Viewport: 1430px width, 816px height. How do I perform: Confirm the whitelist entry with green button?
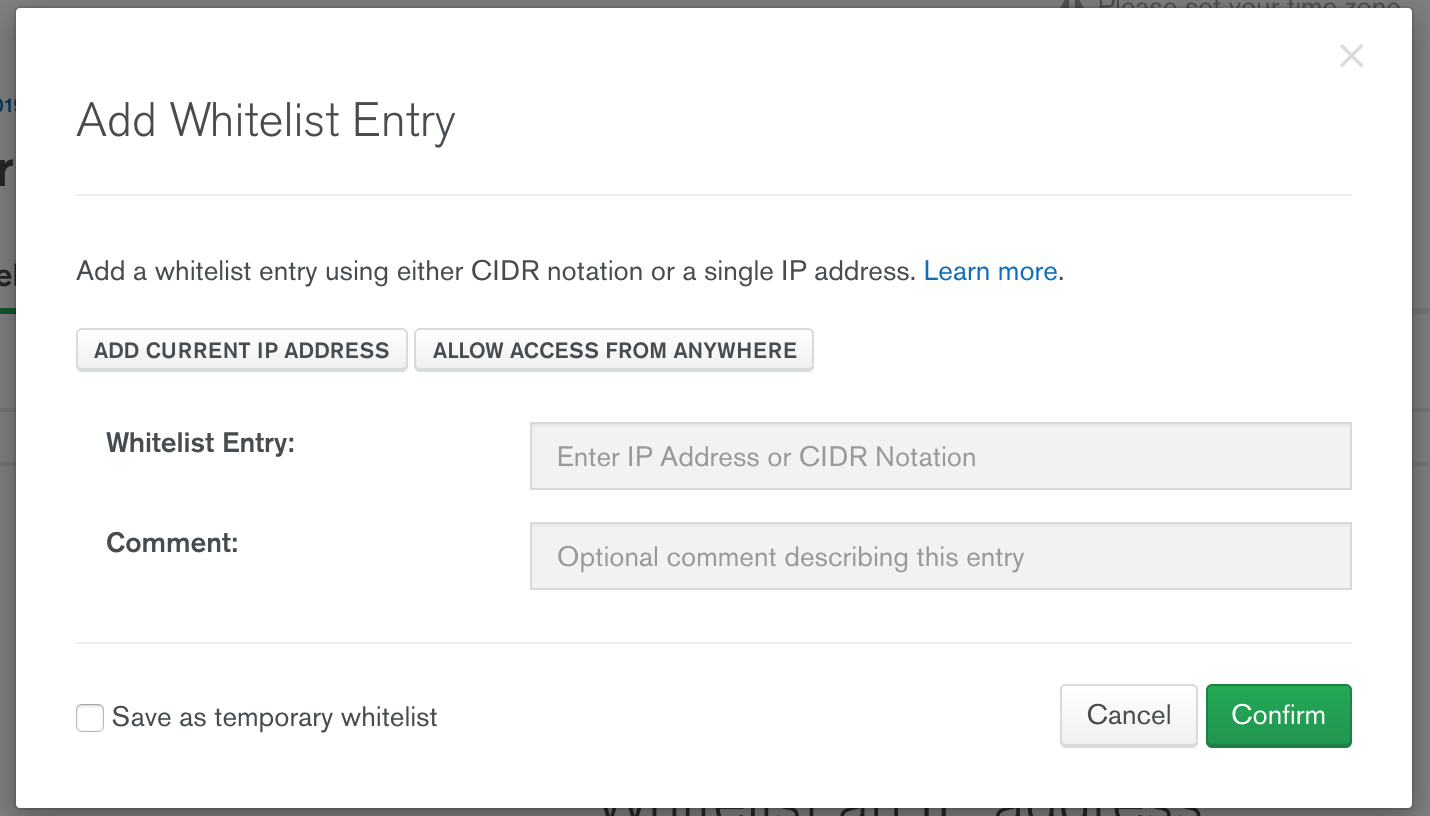[1278, 715]
